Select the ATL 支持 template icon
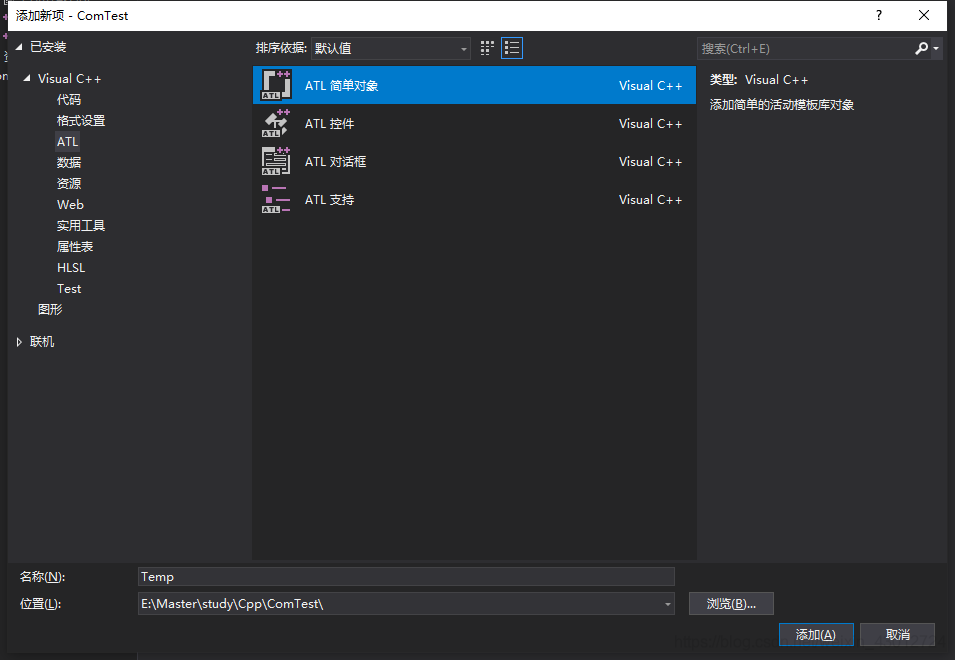Screen dimensions: 955x660 276,199
